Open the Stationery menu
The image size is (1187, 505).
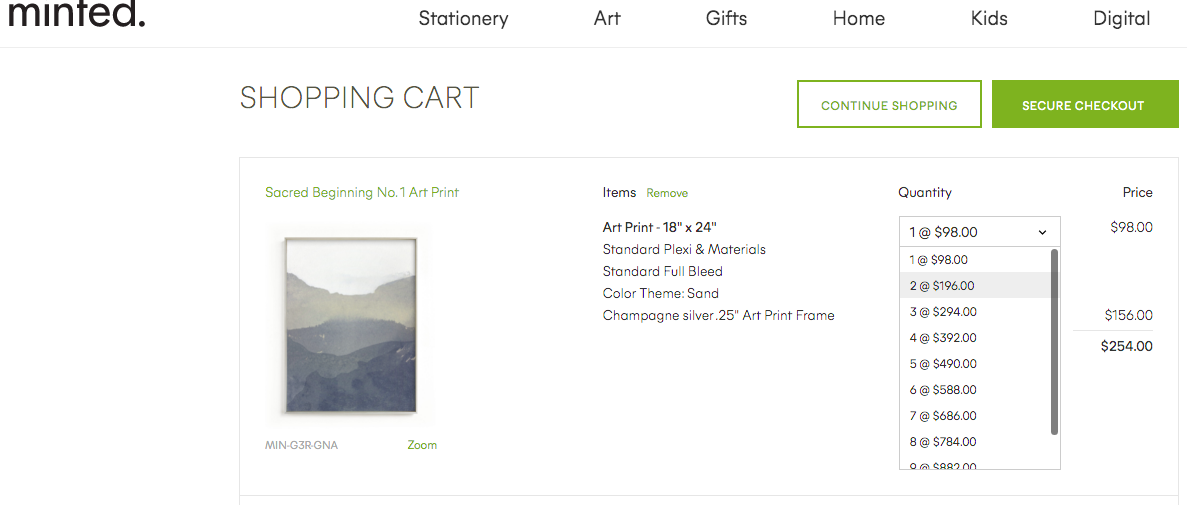coord(463,18)
